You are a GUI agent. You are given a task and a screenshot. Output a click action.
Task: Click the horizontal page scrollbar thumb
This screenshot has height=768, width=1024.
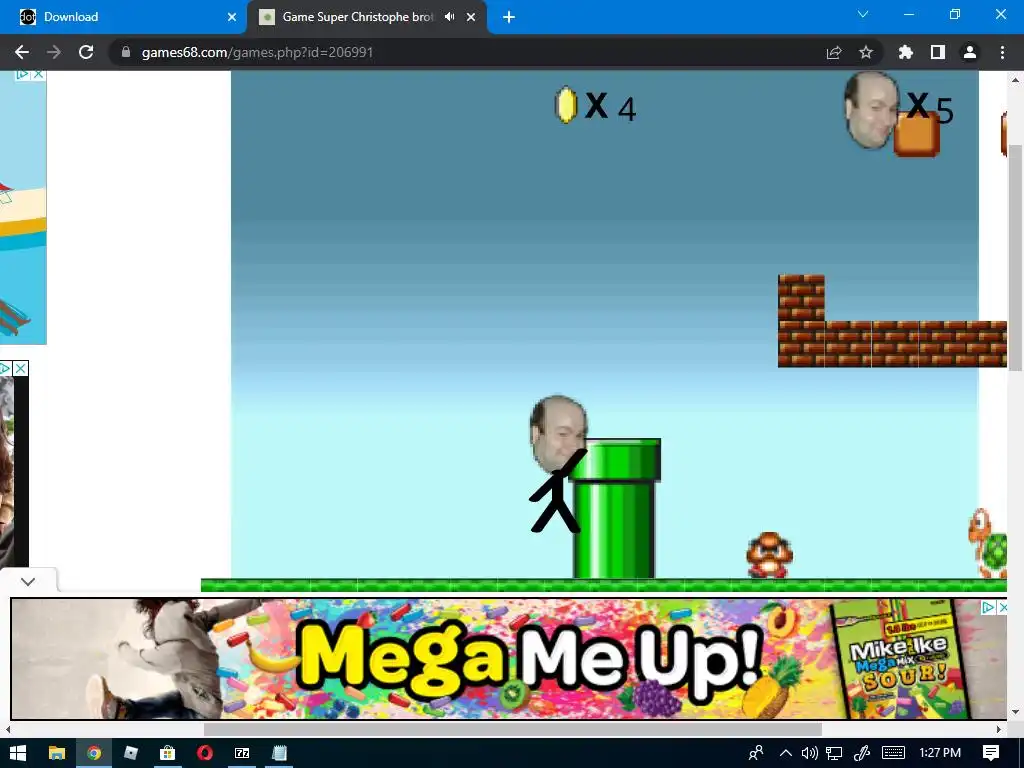click(x=513, y=729)
